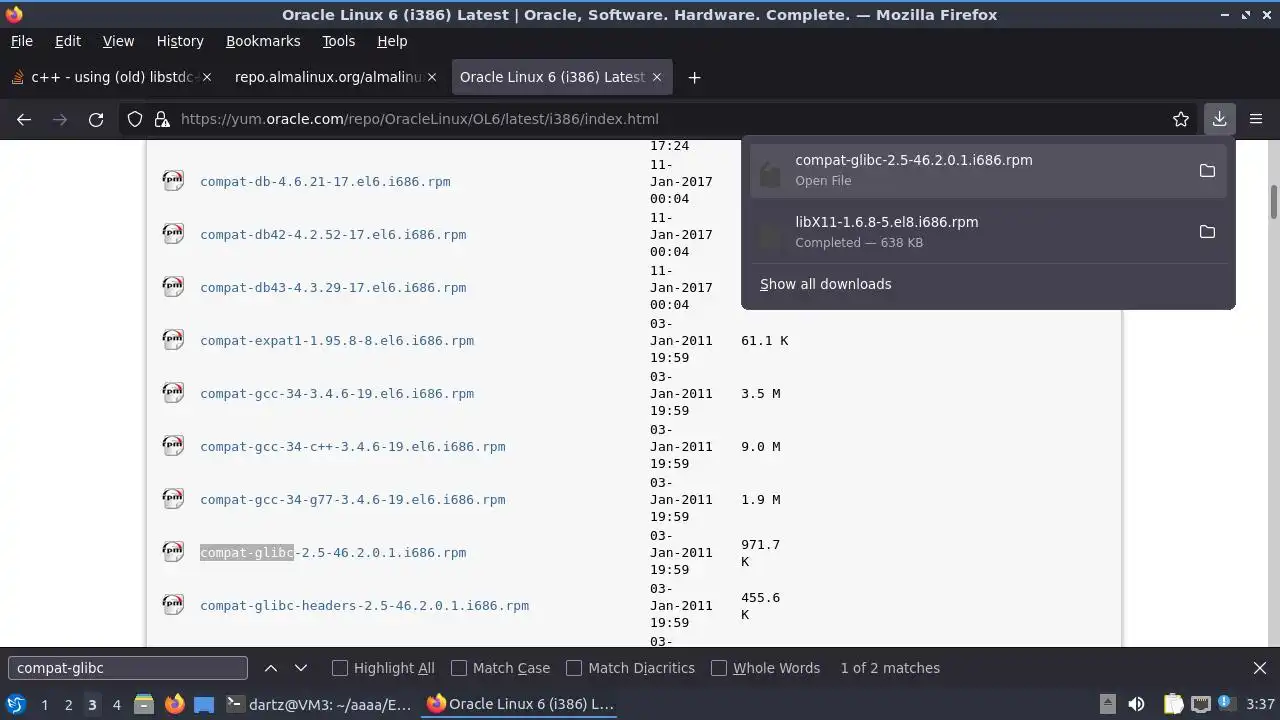The height and width of the screenshot is (720, 1280).
Task: Enable Whole Words checkbox
Action: pos(719,668)
